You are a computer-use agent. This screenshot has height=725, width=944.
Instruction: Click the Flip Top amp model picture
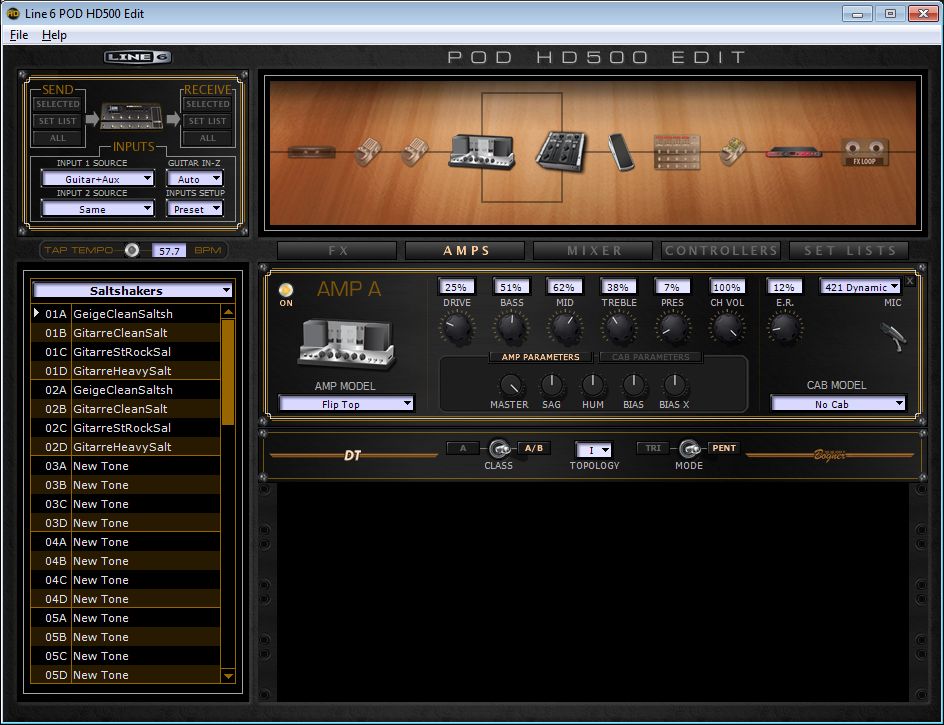(347, 344)
